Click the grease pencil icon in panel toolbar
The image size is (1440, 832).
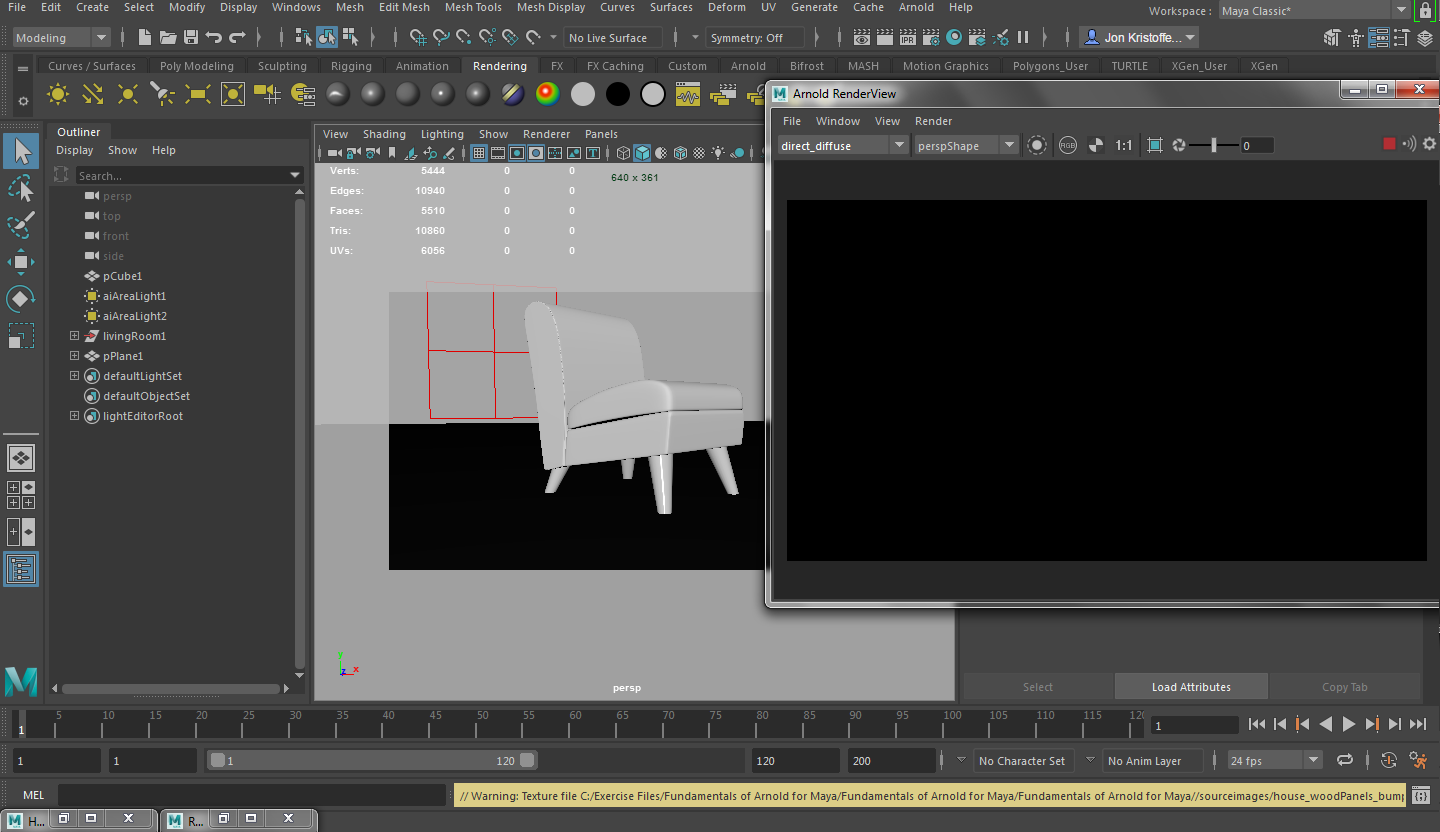[x=448, y=152]
